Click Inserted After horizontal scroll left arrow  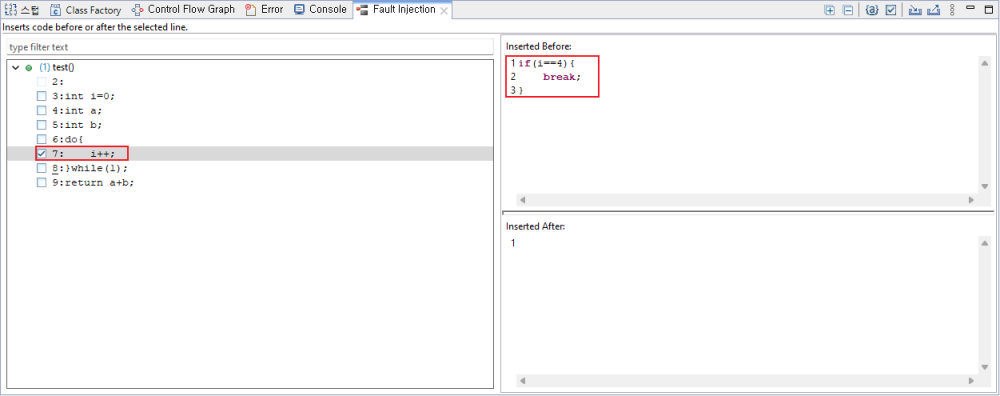point(522,381)
